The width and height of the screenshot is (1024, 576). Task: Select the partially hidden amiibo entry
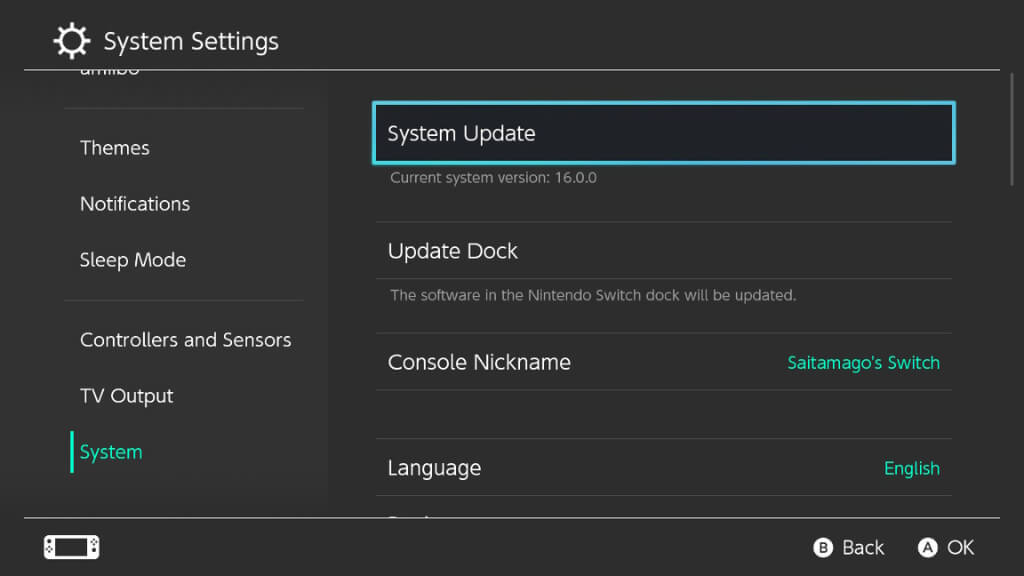110,73
